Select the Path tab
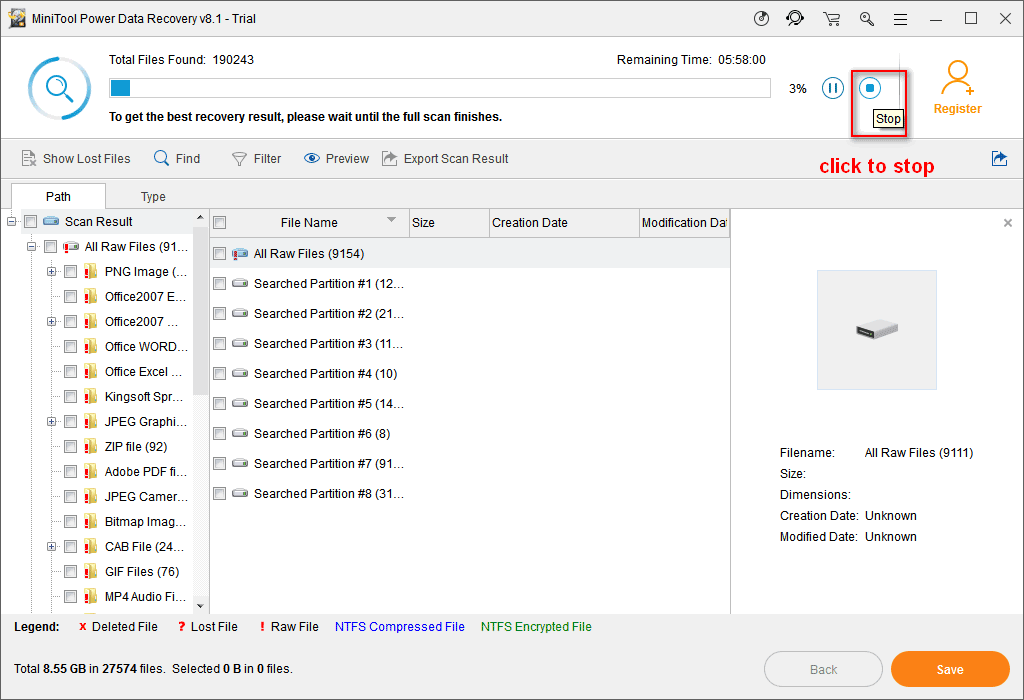The width and height of the screenshot is (1024, 700). (58, 197)
